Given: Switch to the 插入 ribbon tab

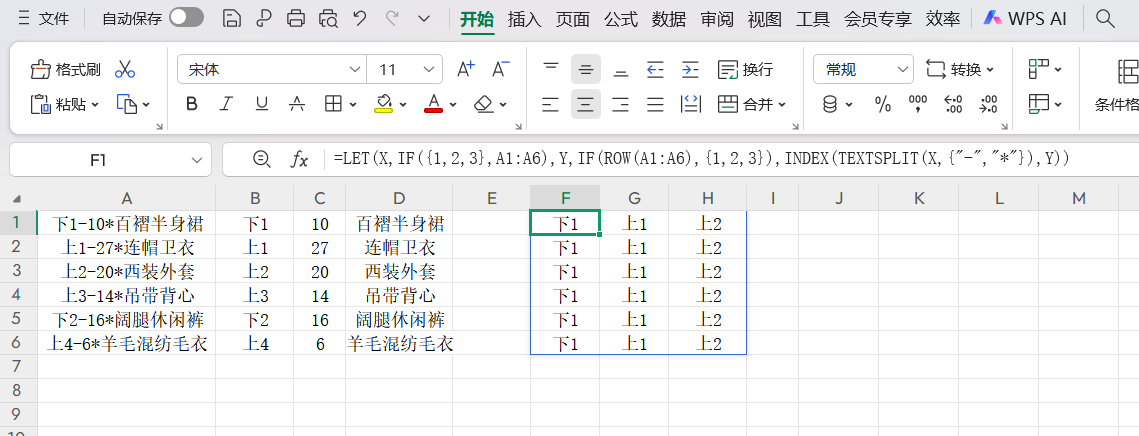Looking at the screenshot, I should tap(524, 18).
